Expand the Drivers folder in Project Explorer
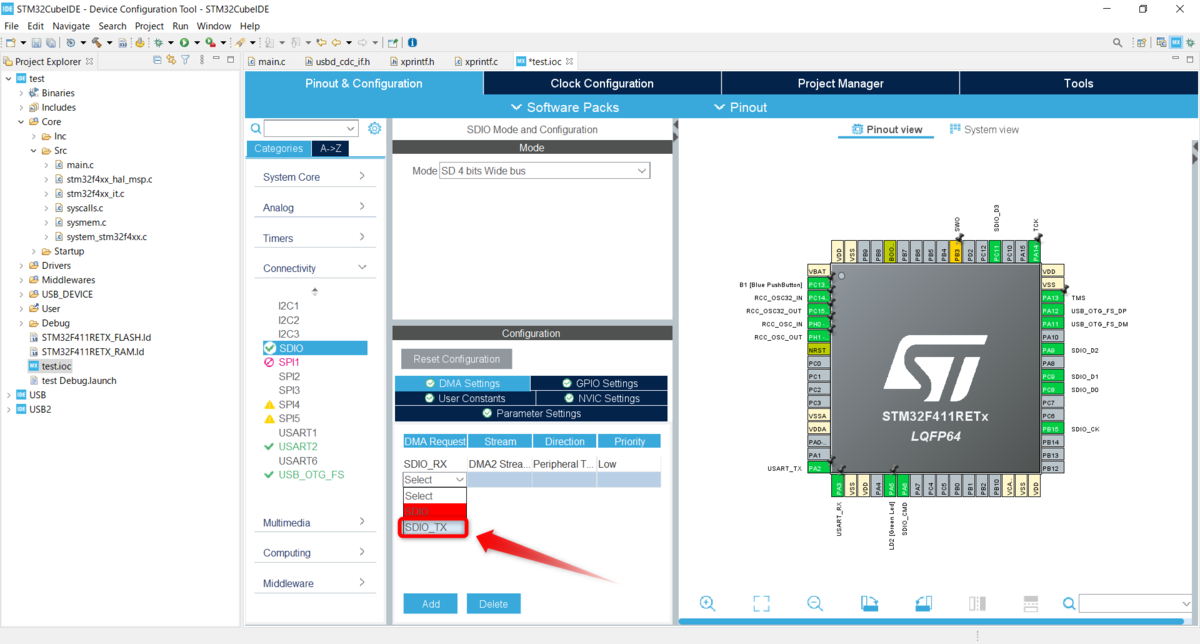Screen dimensions: 1200x644 22,266
